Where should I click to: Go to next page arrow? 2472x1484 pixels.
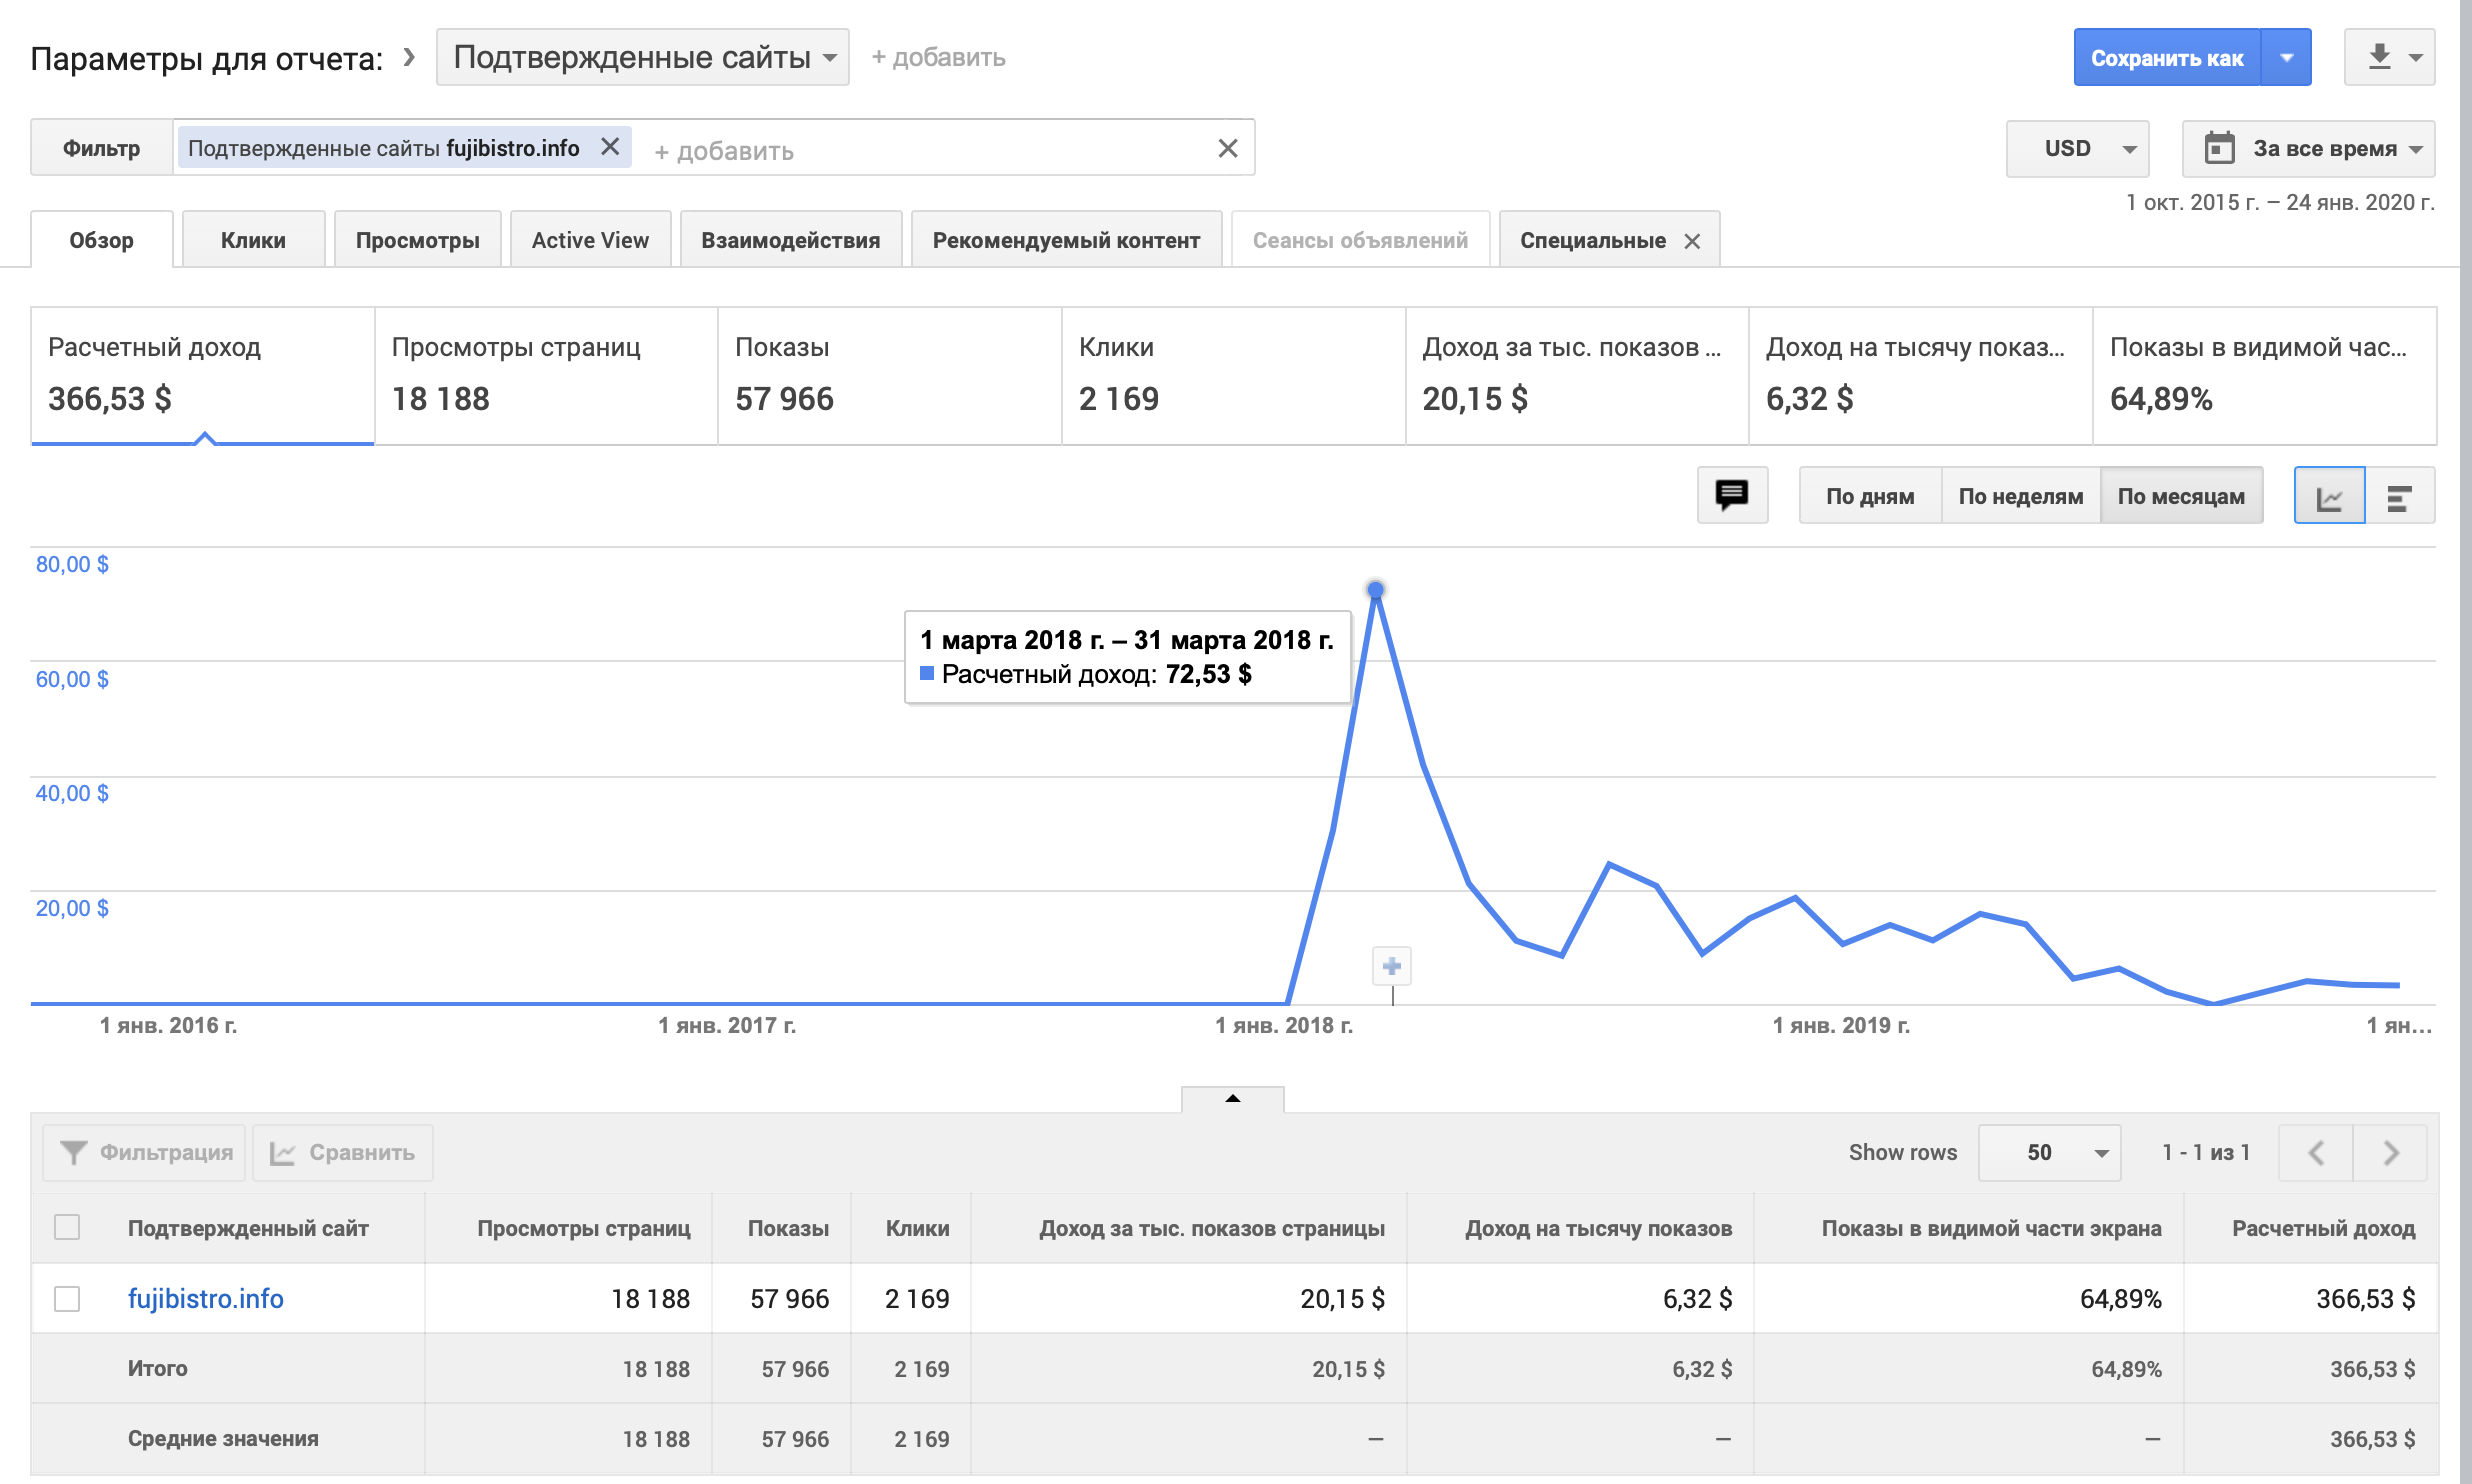click(2390, 1152)
